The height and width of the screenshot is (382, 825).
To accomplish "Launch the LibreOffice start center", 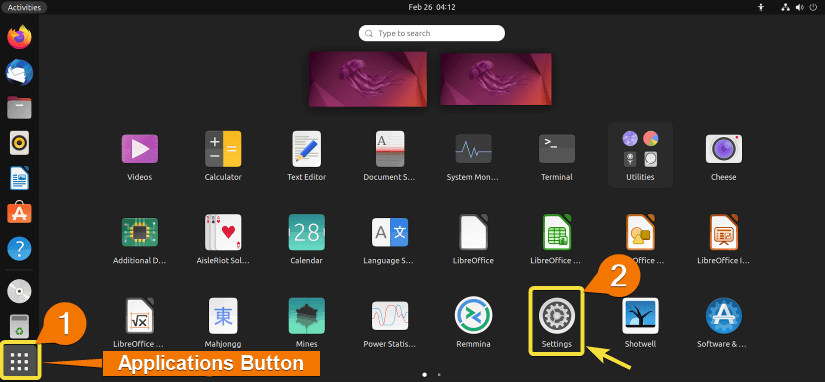I will coord(473,232).
